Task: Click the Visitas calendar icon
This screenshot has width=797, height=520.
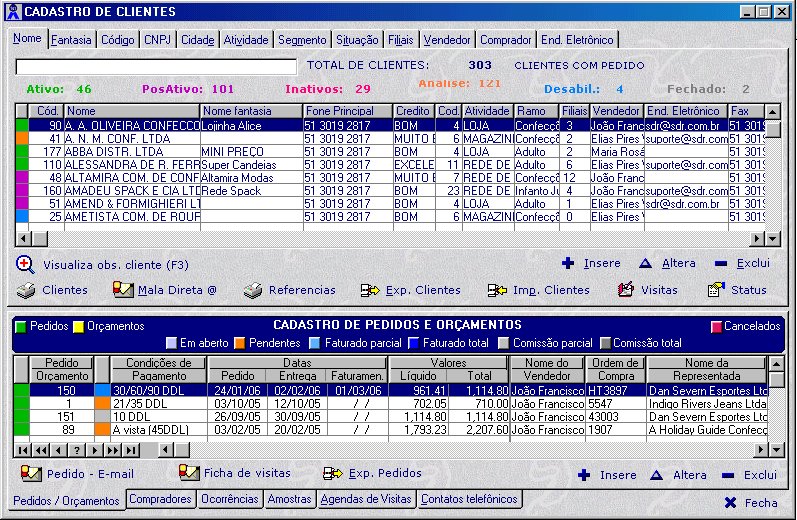Action: pos(625,290)
